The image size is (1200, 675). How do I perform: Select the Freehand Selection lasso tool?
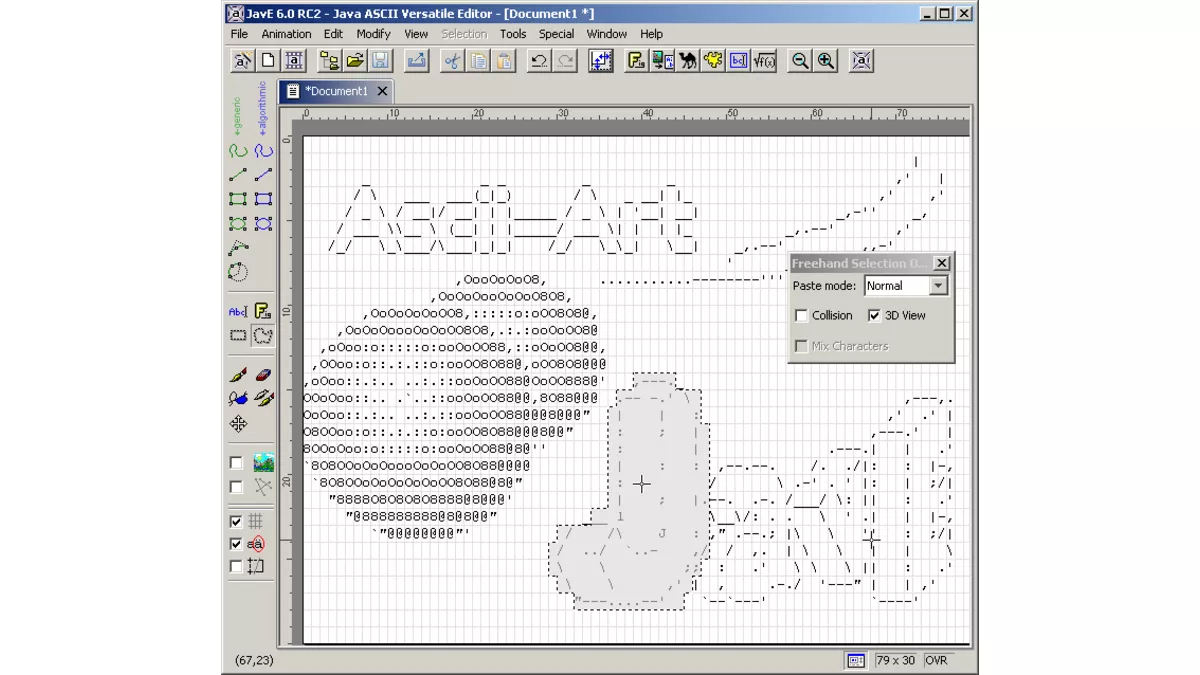click(263, 335)
